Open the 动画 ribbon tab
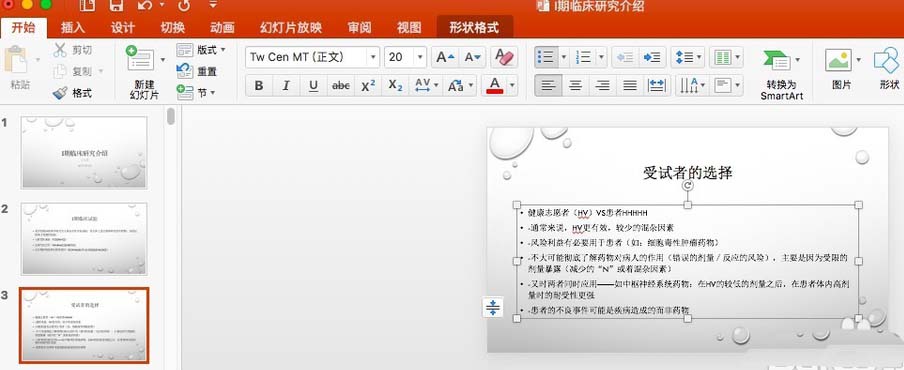The height and width of the screenshot is (370, 904). pyautogui.click(x=222, y=28)
